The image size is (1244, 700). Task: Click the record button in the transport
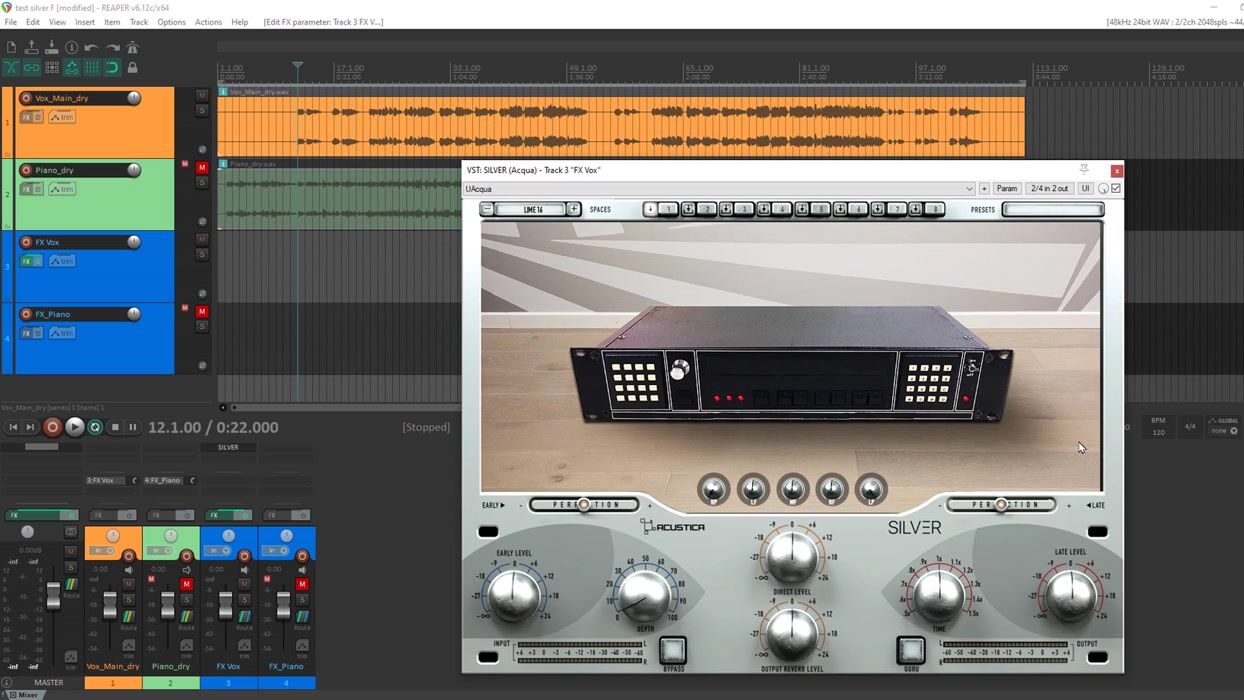(52, 427)
